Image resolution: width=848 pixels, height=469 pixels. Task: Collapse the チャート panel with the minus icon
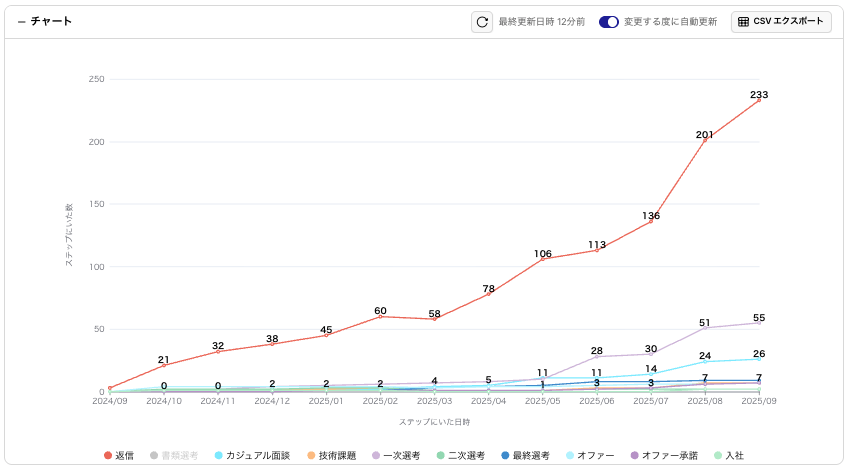[21, 22]
